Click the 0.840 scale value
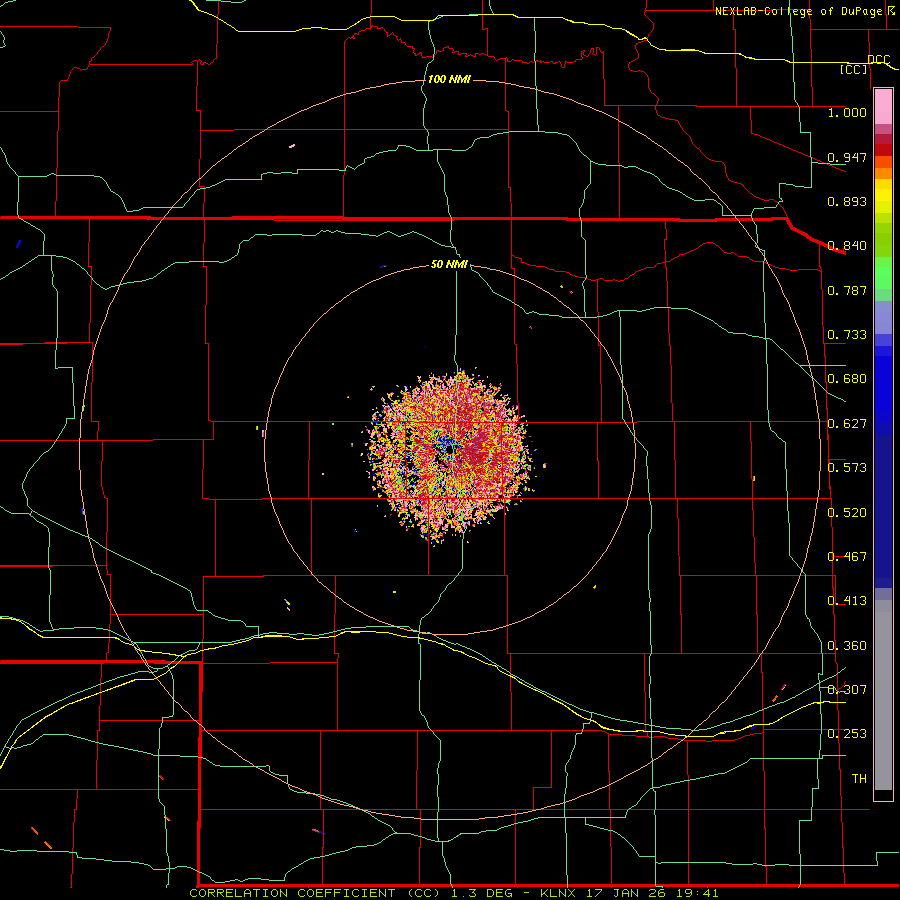 [x=847, y=246]
